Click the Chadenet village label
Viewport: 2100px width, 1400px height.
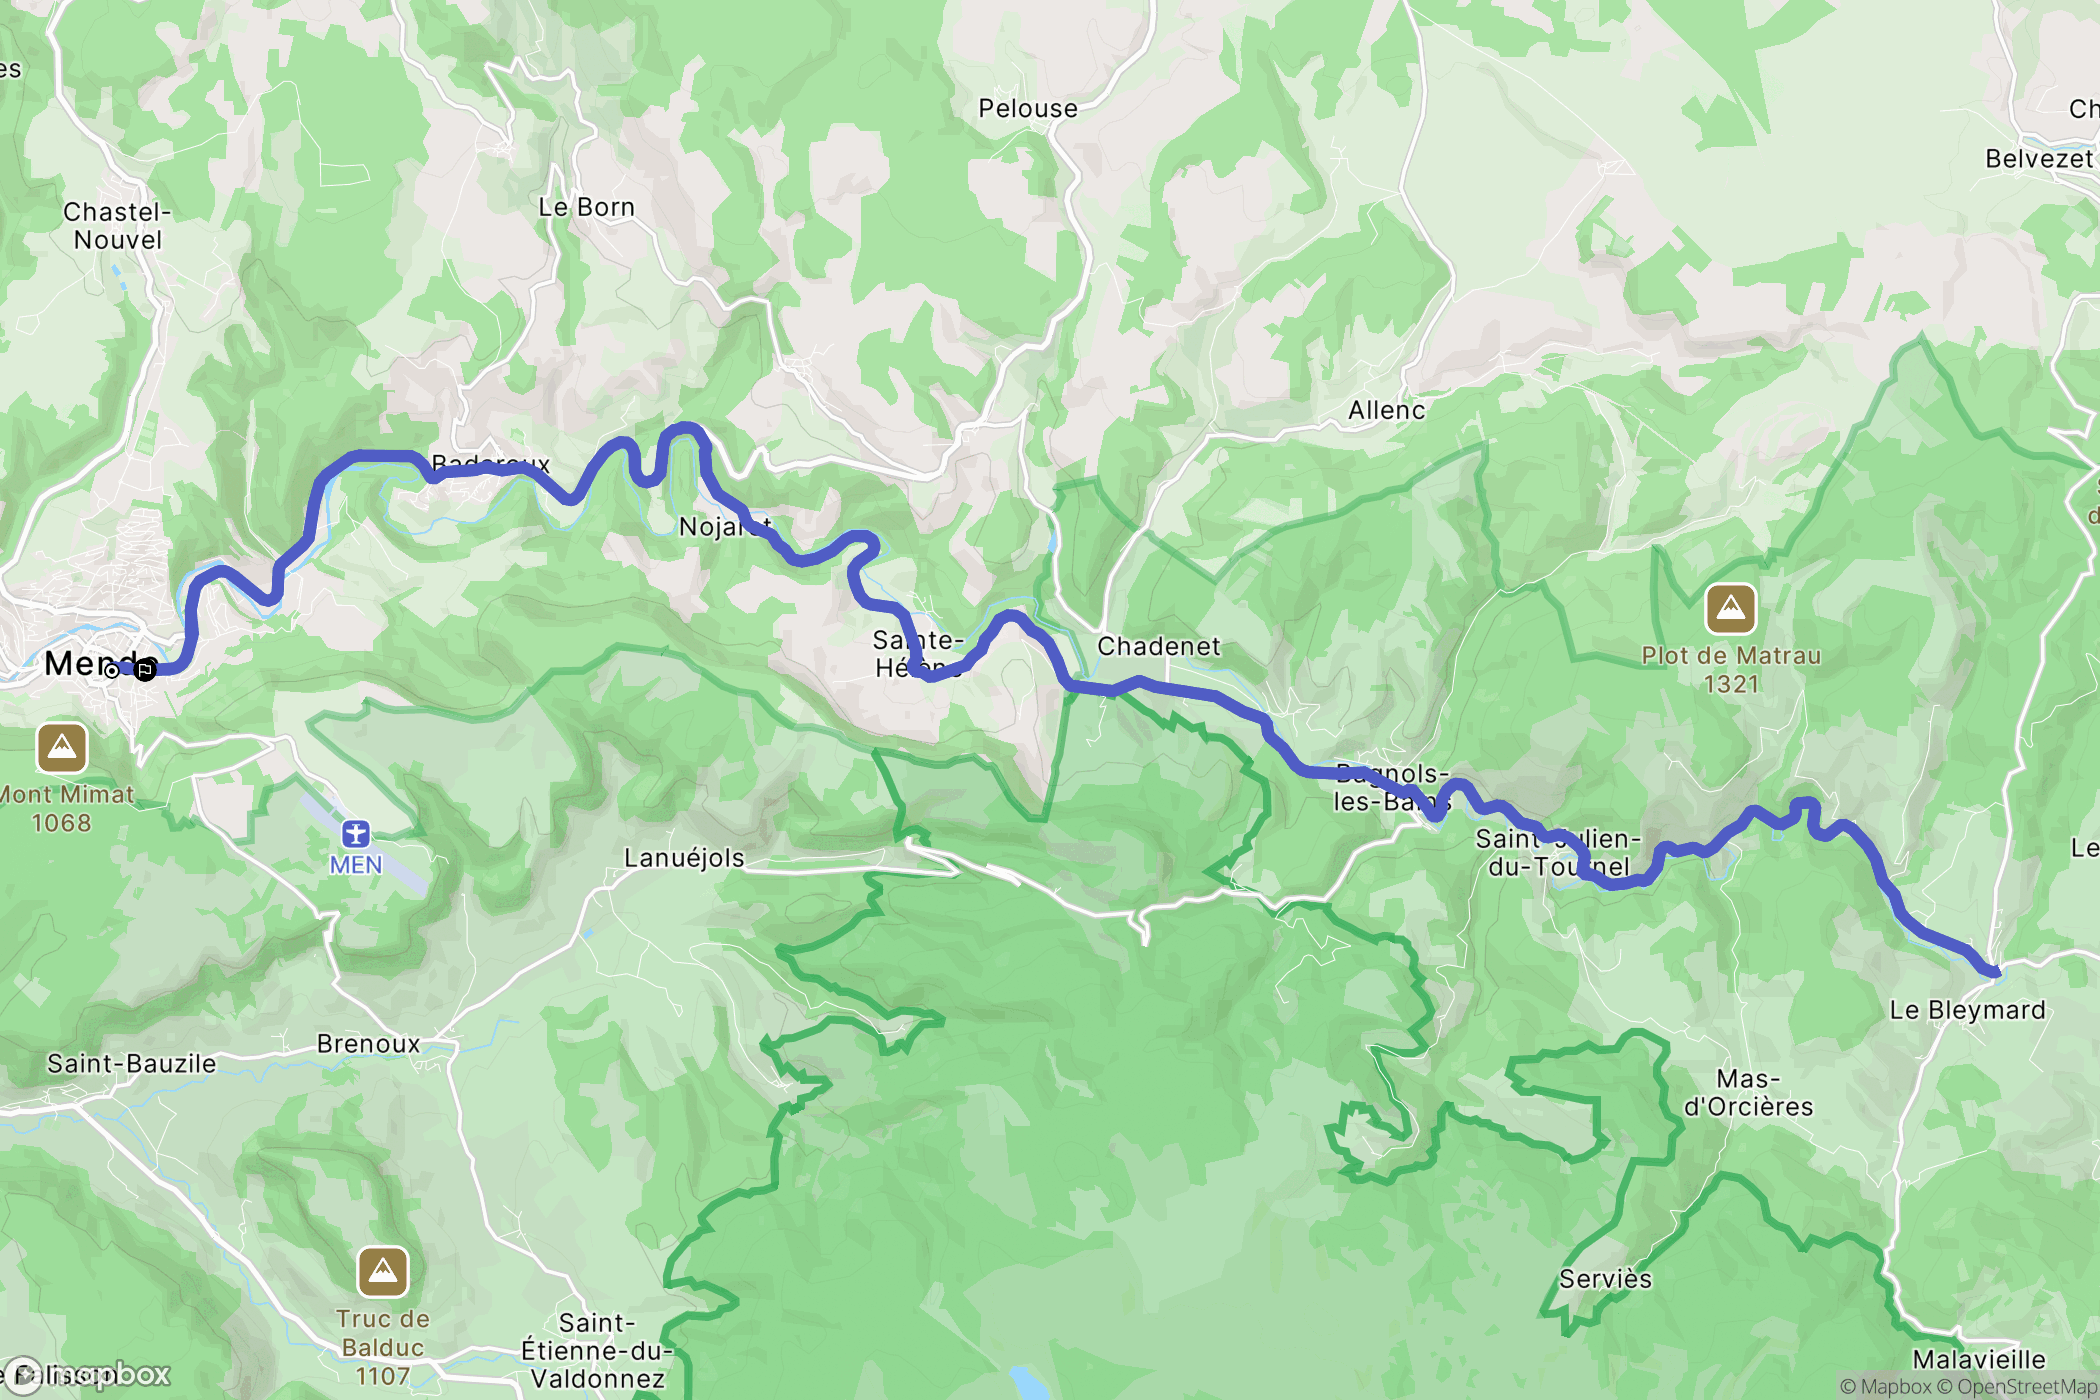pyautogui.click(x=1159, y=646)
